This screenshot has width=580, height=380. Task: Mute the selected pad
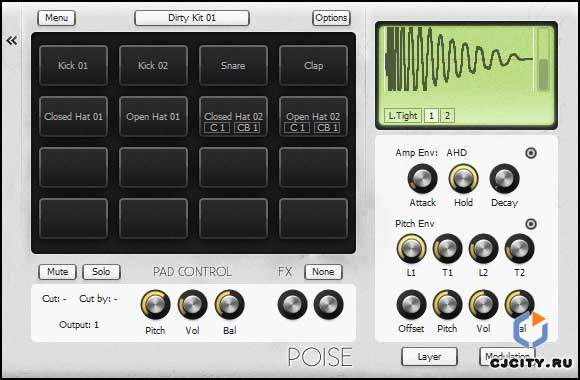pyautogui.click(x=57, y=272)
